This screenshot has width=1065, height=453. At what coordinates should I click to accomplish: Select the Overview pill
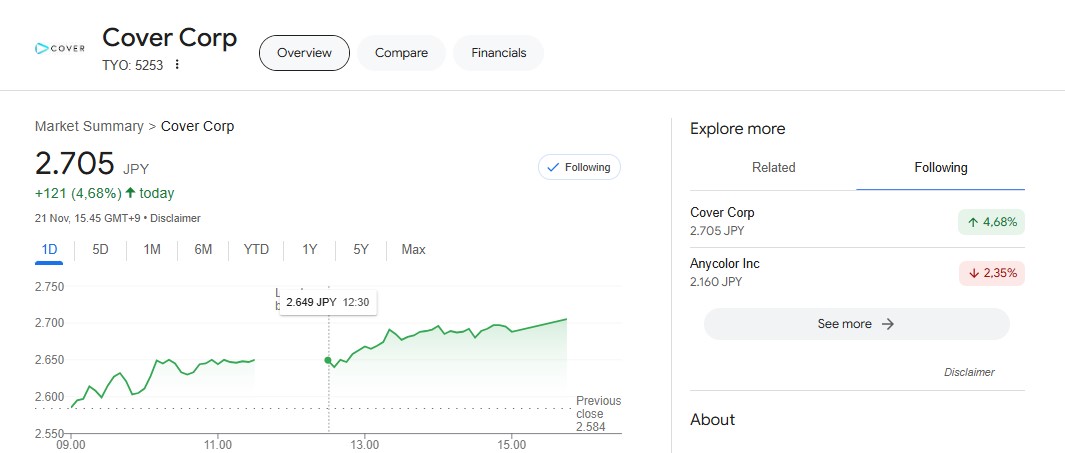[x=304, y=53]
